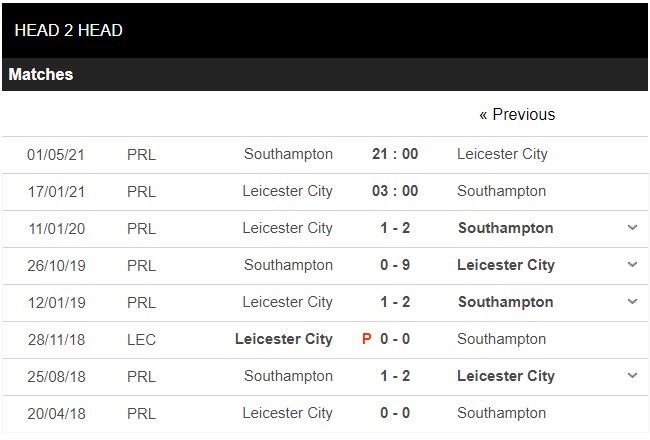Click the 25/08/18 match 1 - 2 score
The height and width of the screenshot is (440, 650).
(395, 376)
